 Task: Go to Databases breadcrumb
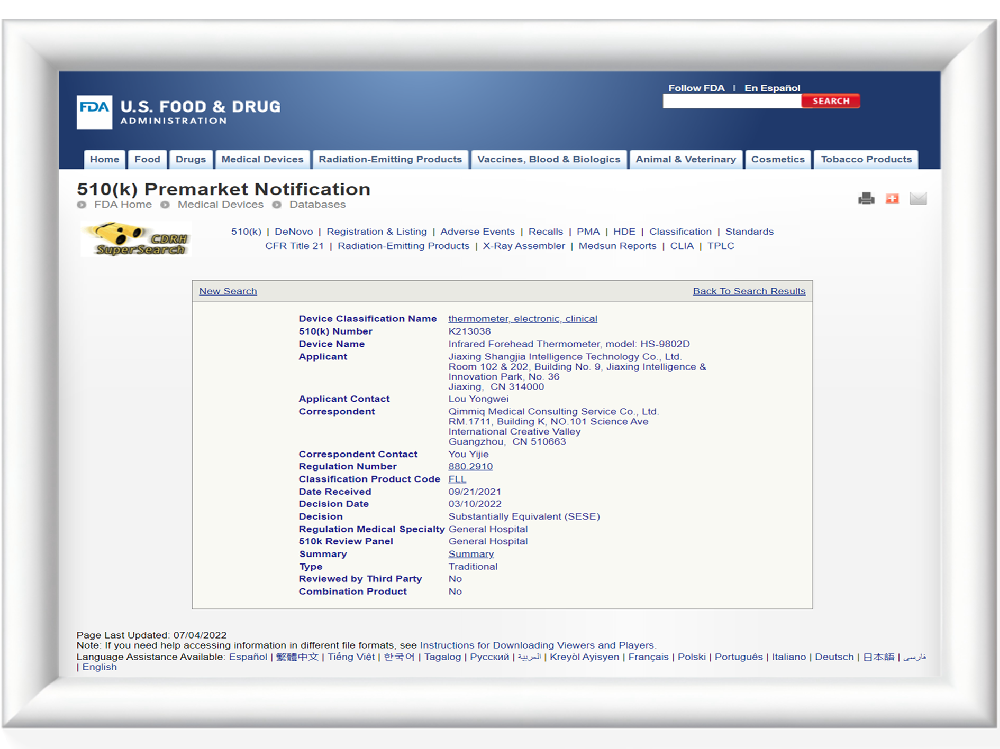pyautogui.click(x=318, y=205)
